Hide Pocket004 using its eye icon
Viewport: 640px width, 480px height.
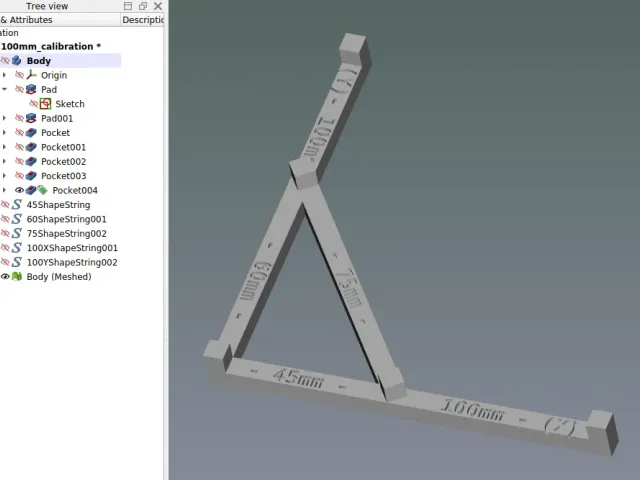coord(19,190)
